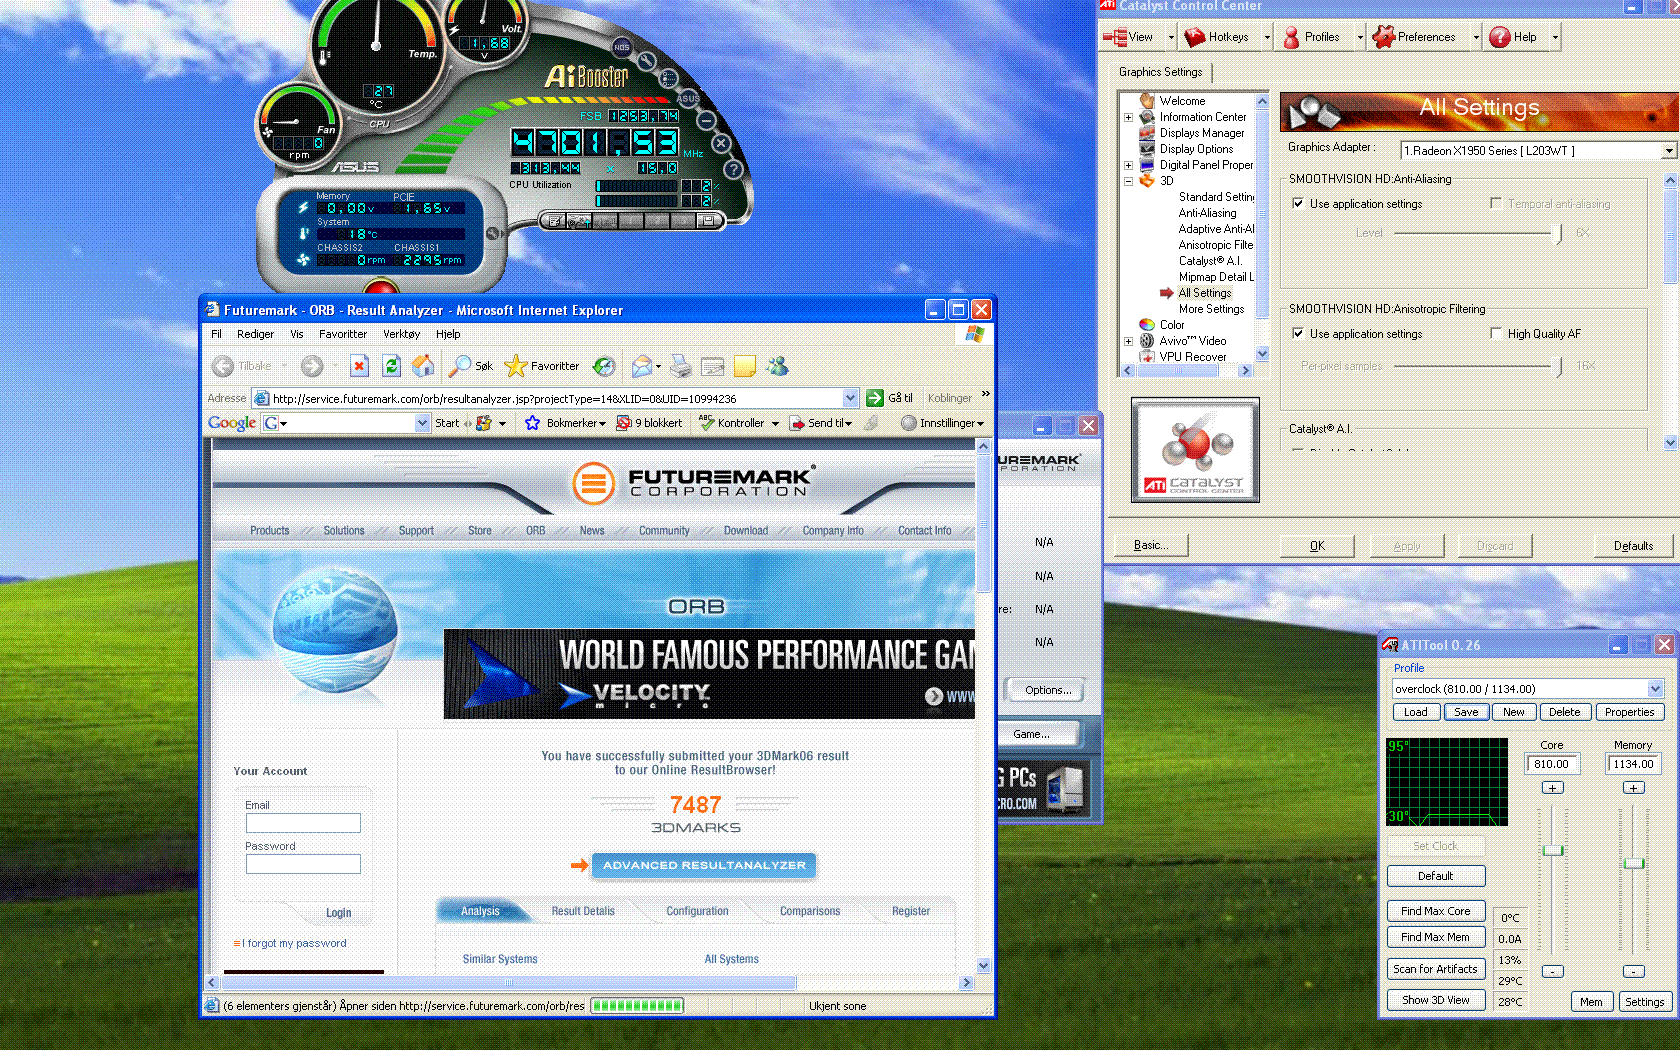Toggle anti-aliasing Use application settings checkbox
The width and height of the screenshot is (1680, 1050).
click(1298, 204)
